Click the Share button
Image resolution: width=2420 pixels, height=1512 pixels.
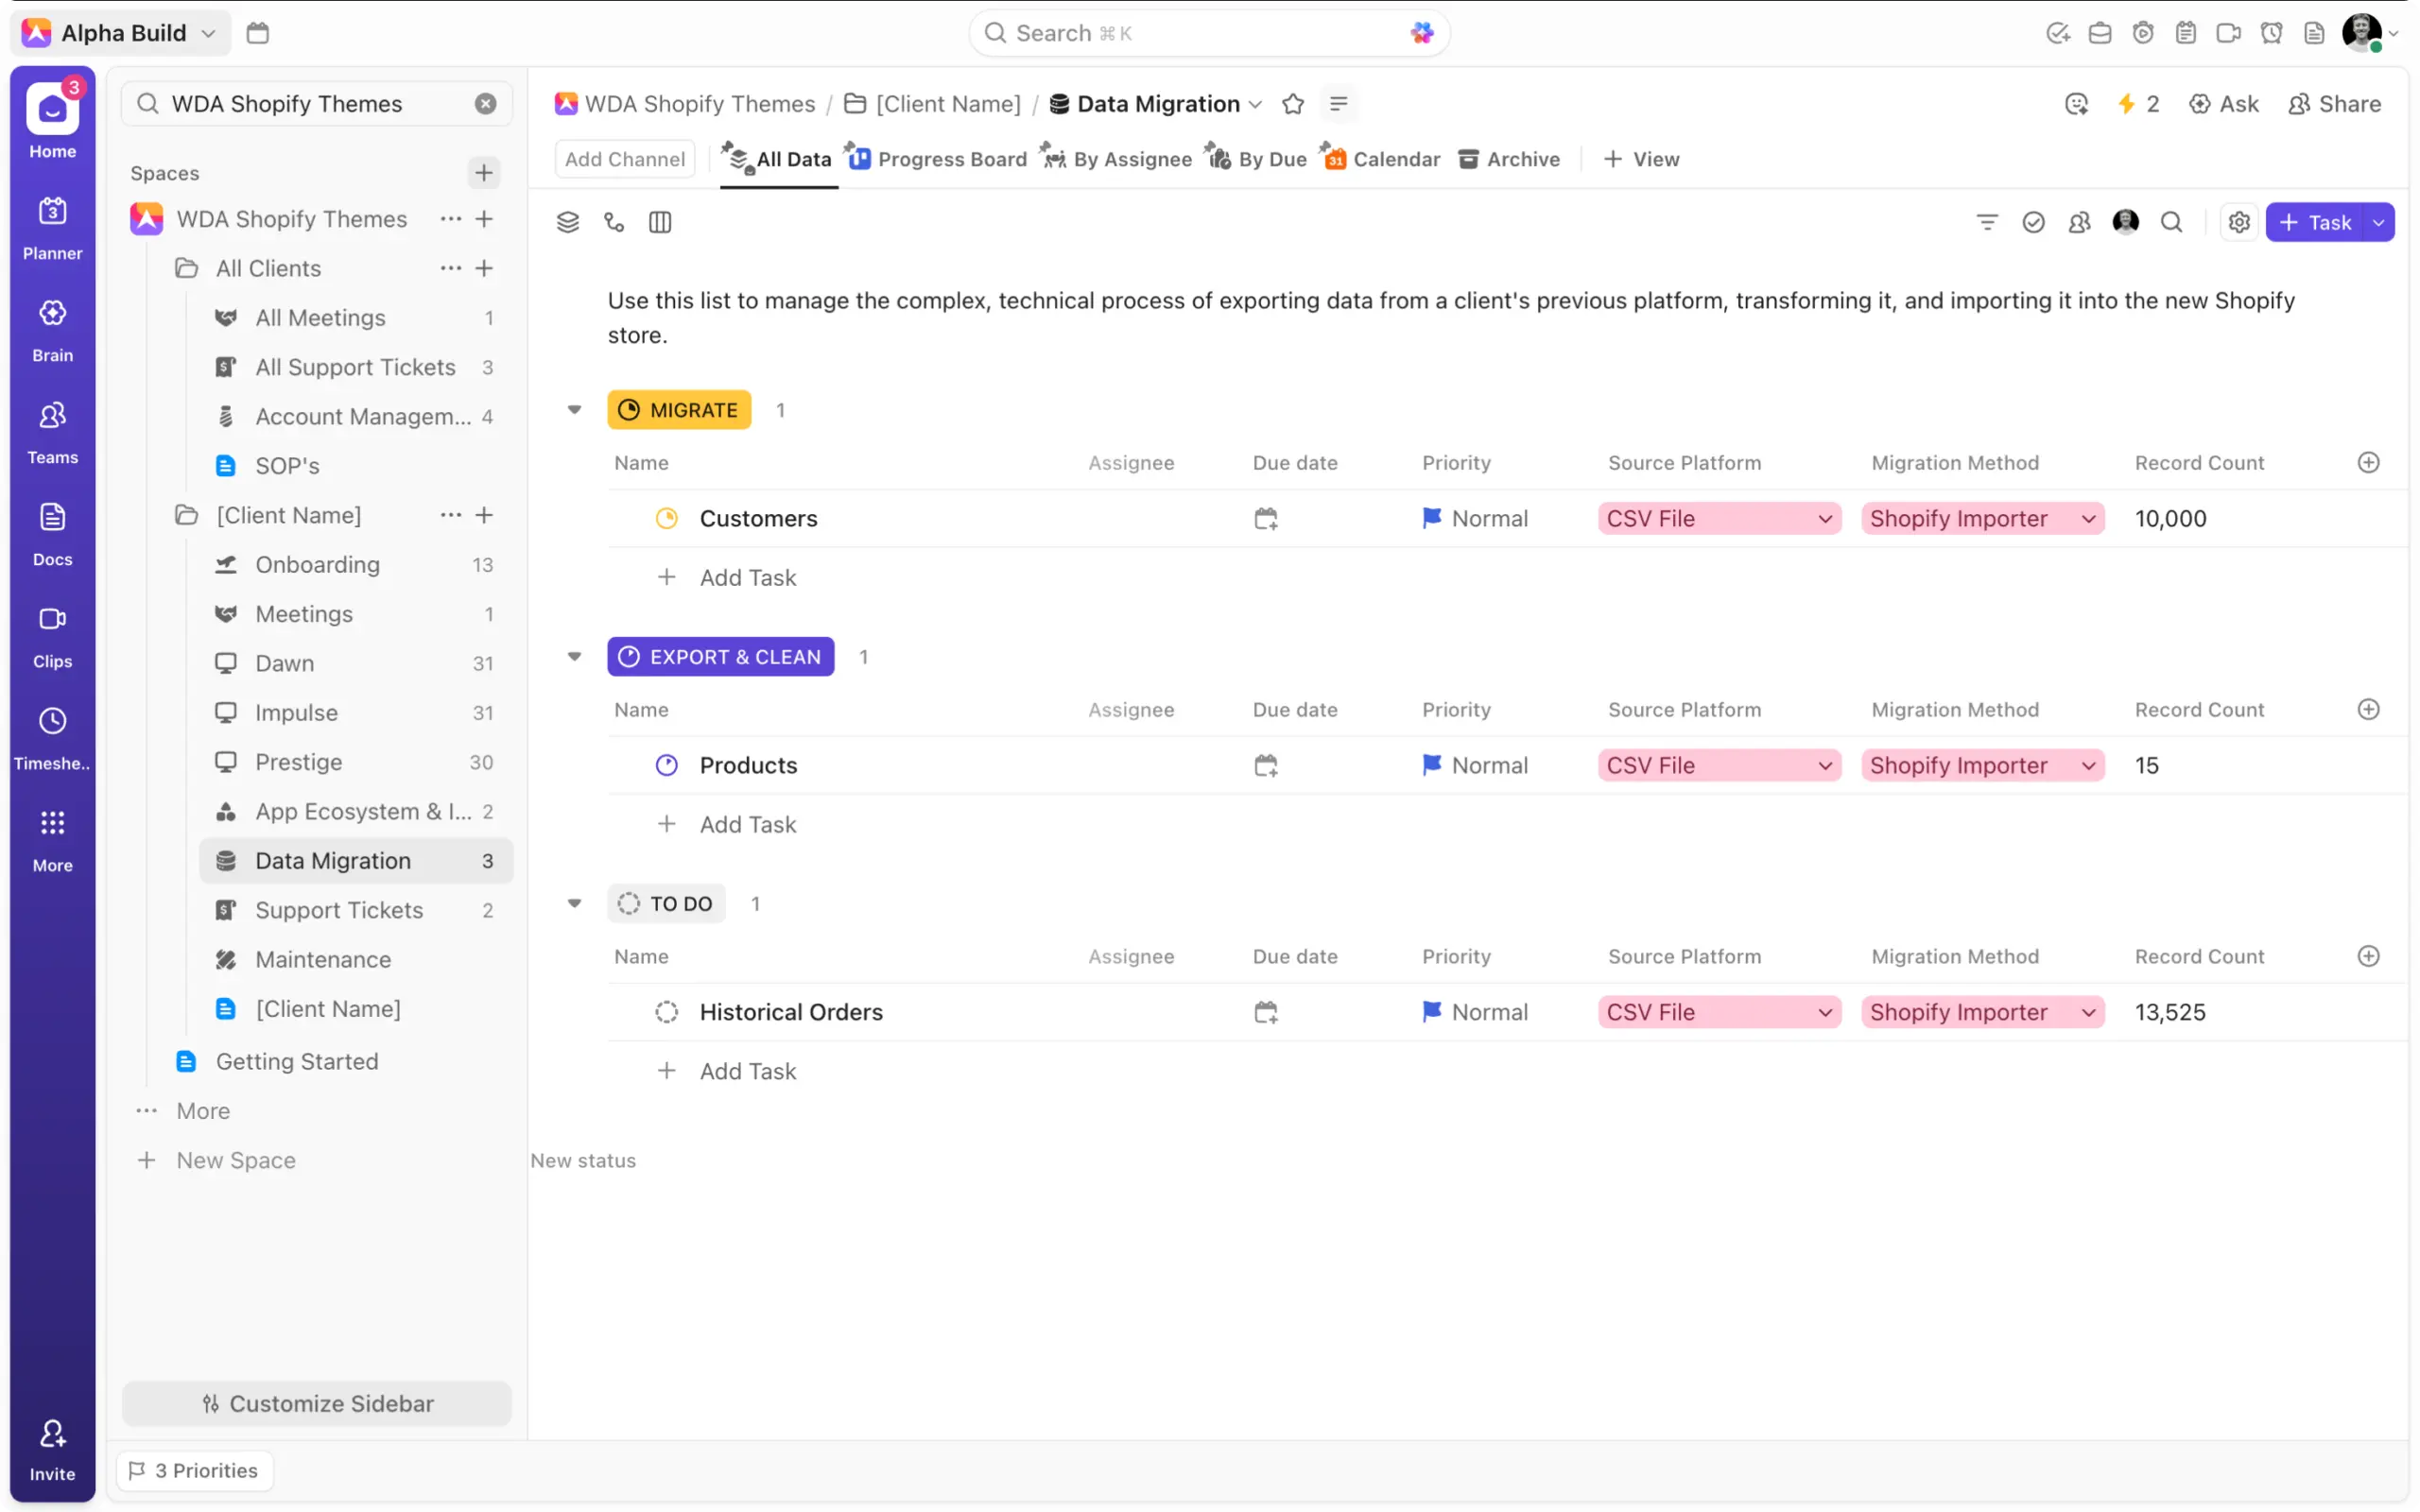[2334, 104]
